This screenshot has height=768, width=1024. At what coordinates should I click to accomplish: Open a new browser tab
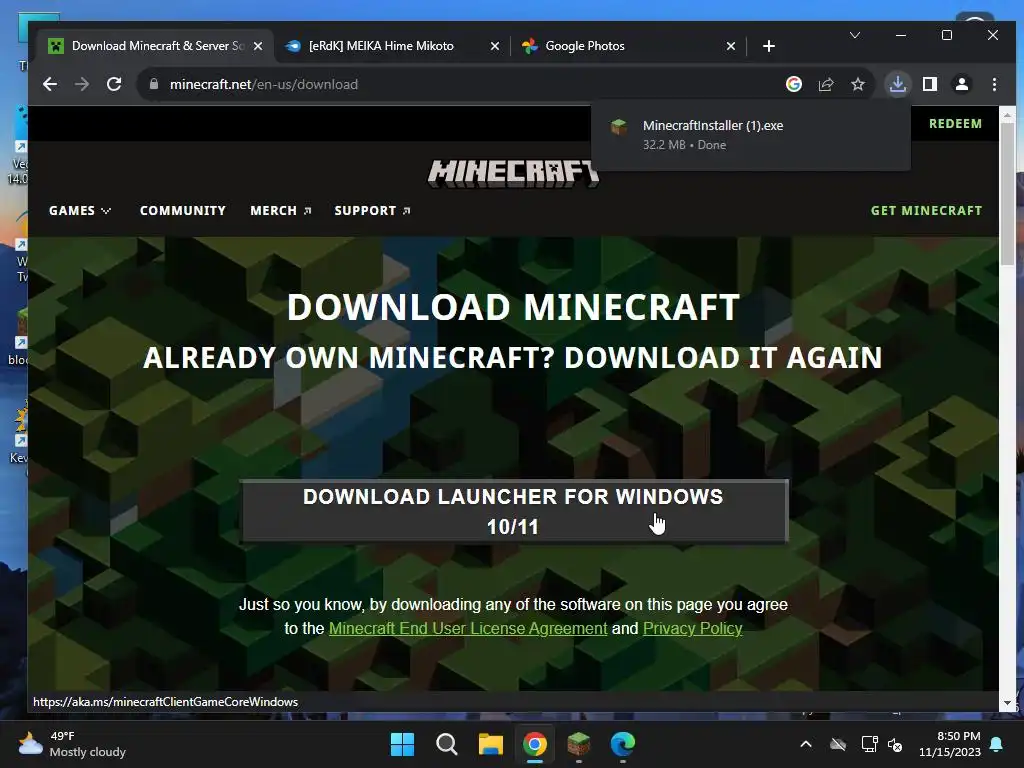click(769, 46)
